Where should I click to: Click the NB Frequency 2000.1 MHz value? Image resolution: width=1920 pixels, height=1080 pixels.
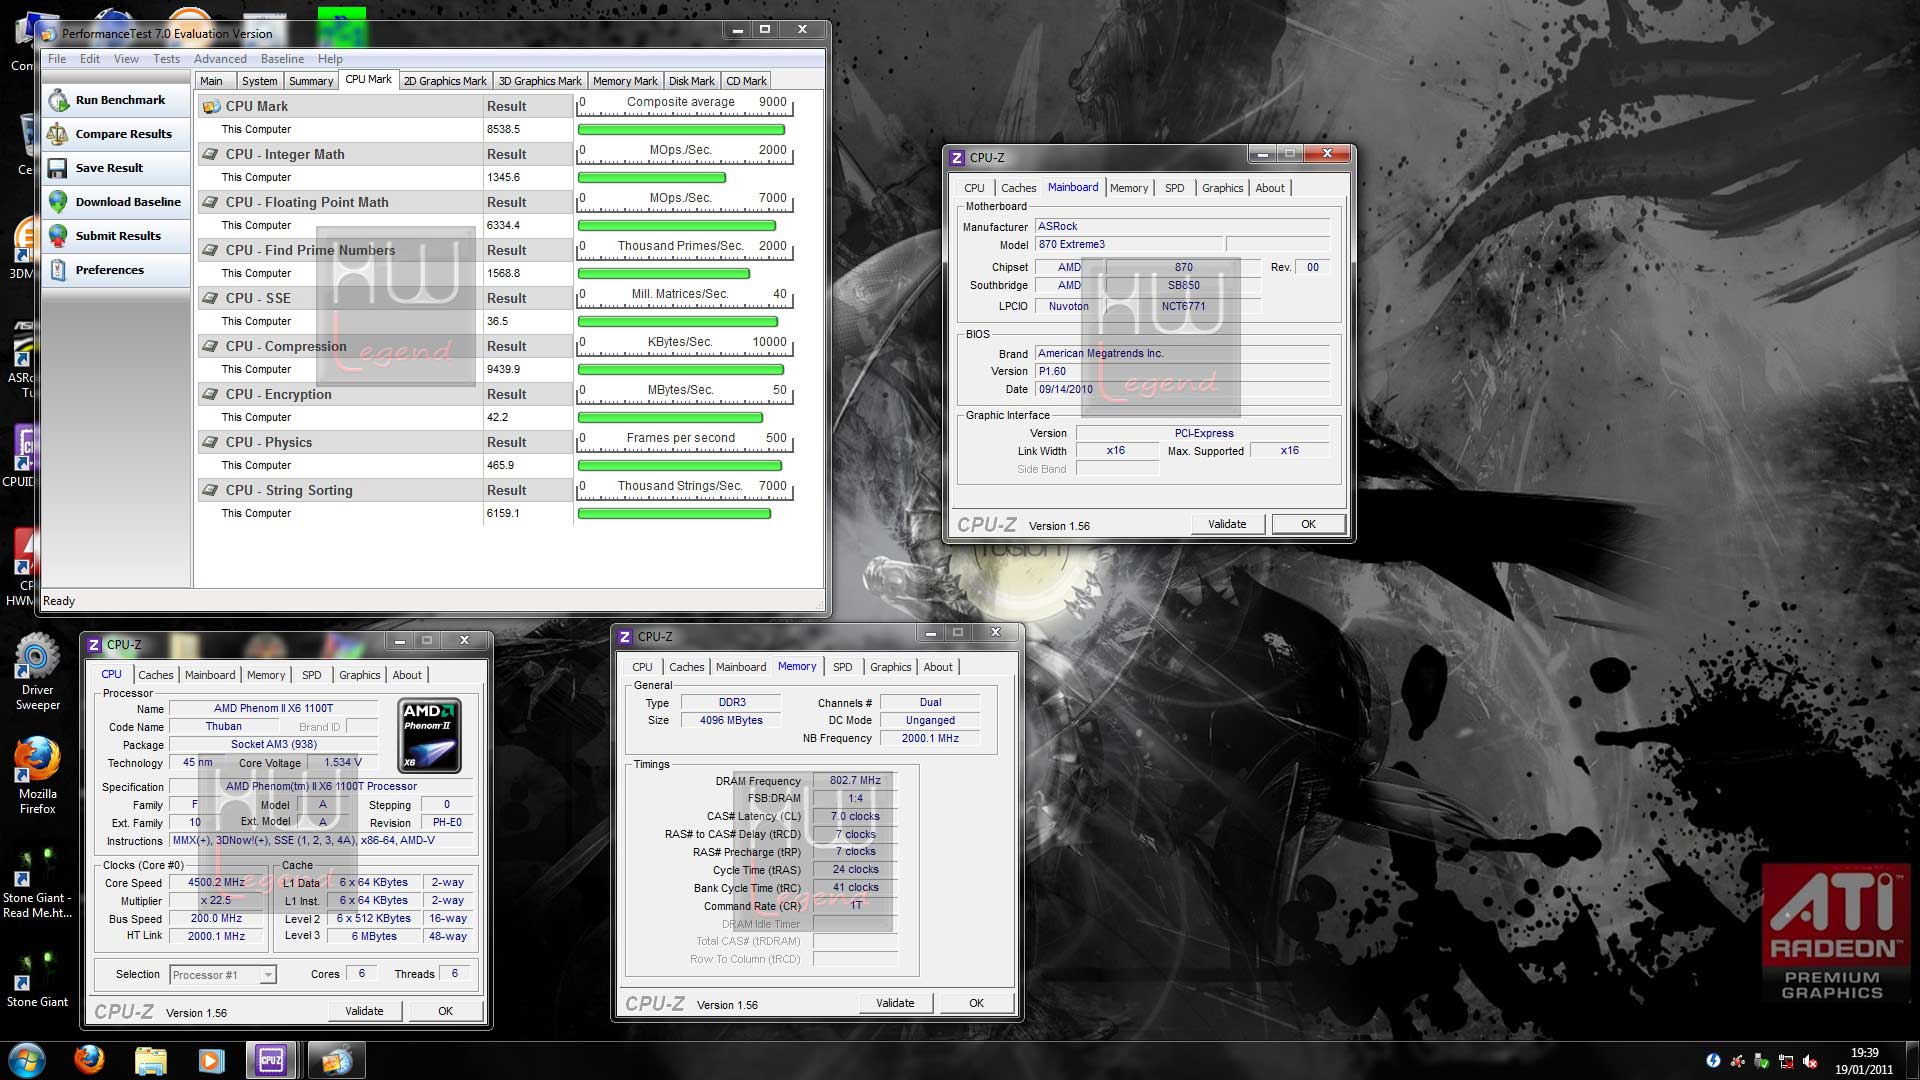[930, 739]
